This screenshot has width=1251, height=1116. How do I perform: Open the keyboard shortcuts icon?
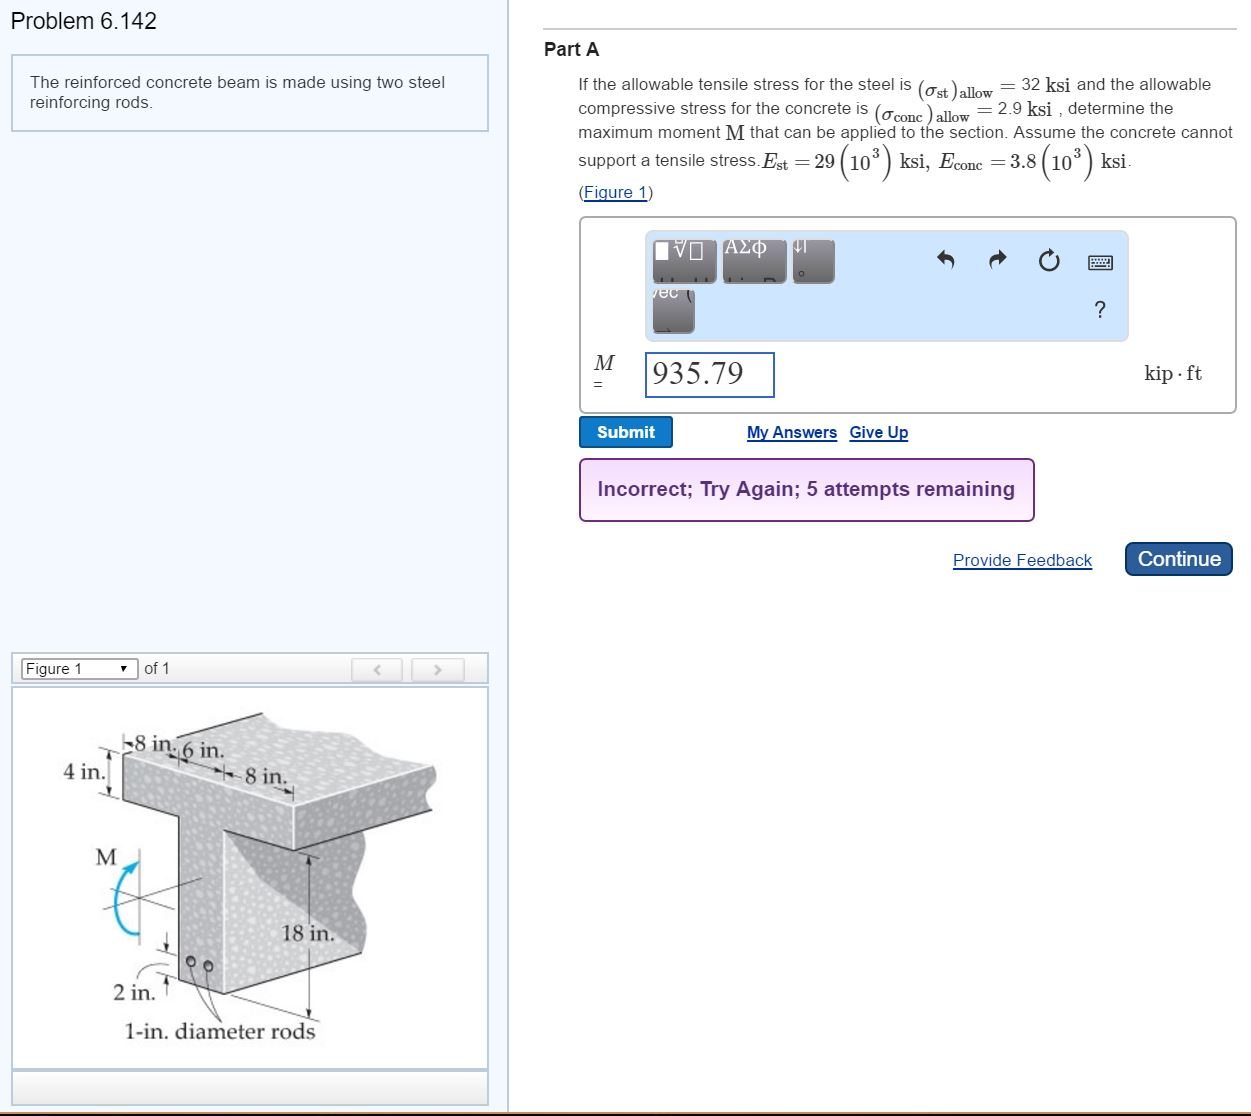(x=1100, y=259)
